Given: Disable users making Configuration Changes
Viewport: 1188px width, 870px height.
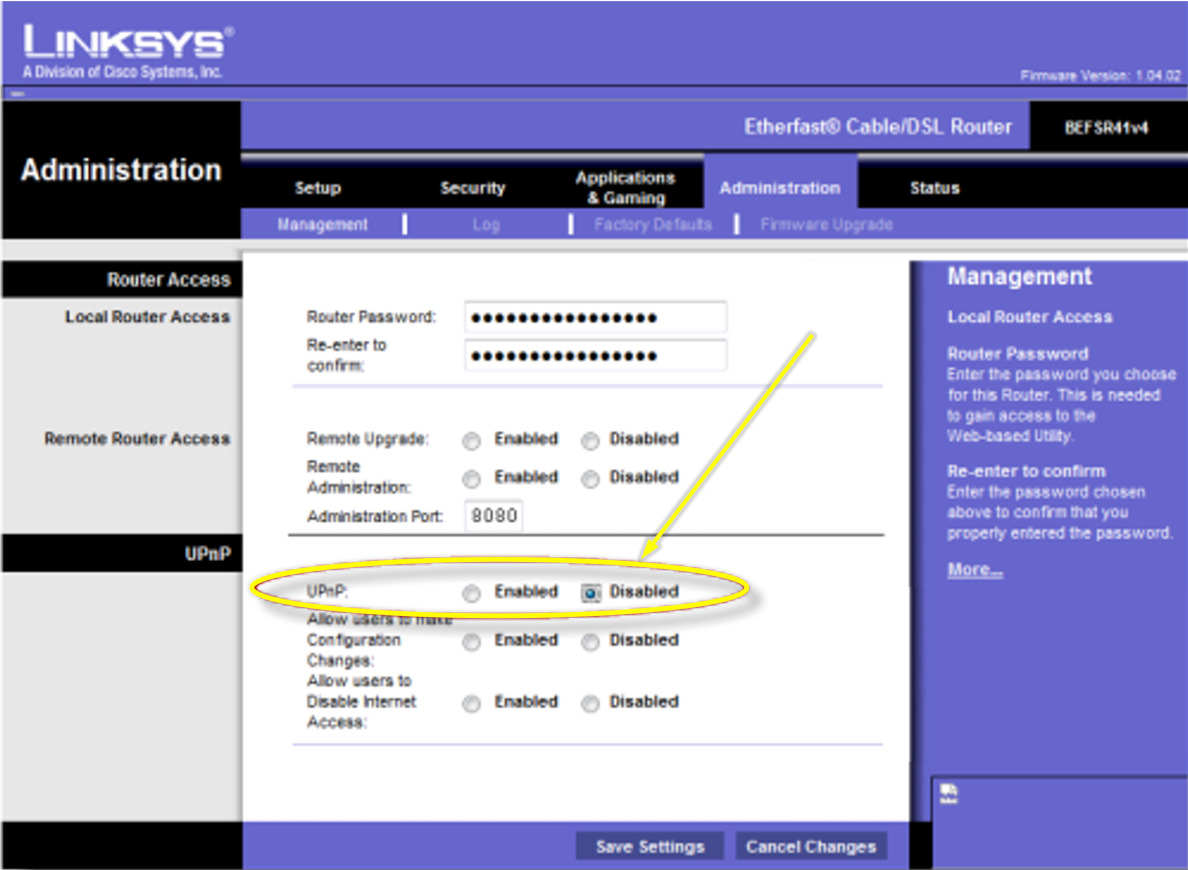Looking at the screenshot, I should point(590,642).
